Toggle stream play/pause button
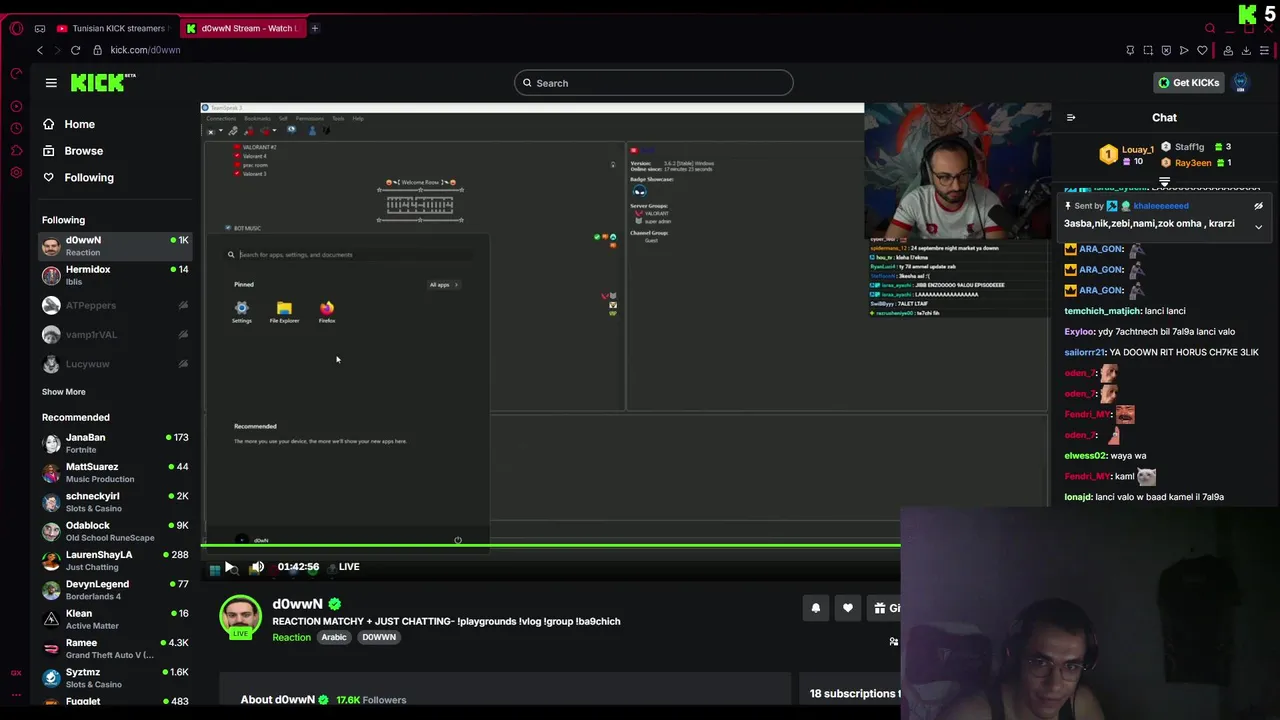This screenshot has height=720, width=1280. coord(229,567)
